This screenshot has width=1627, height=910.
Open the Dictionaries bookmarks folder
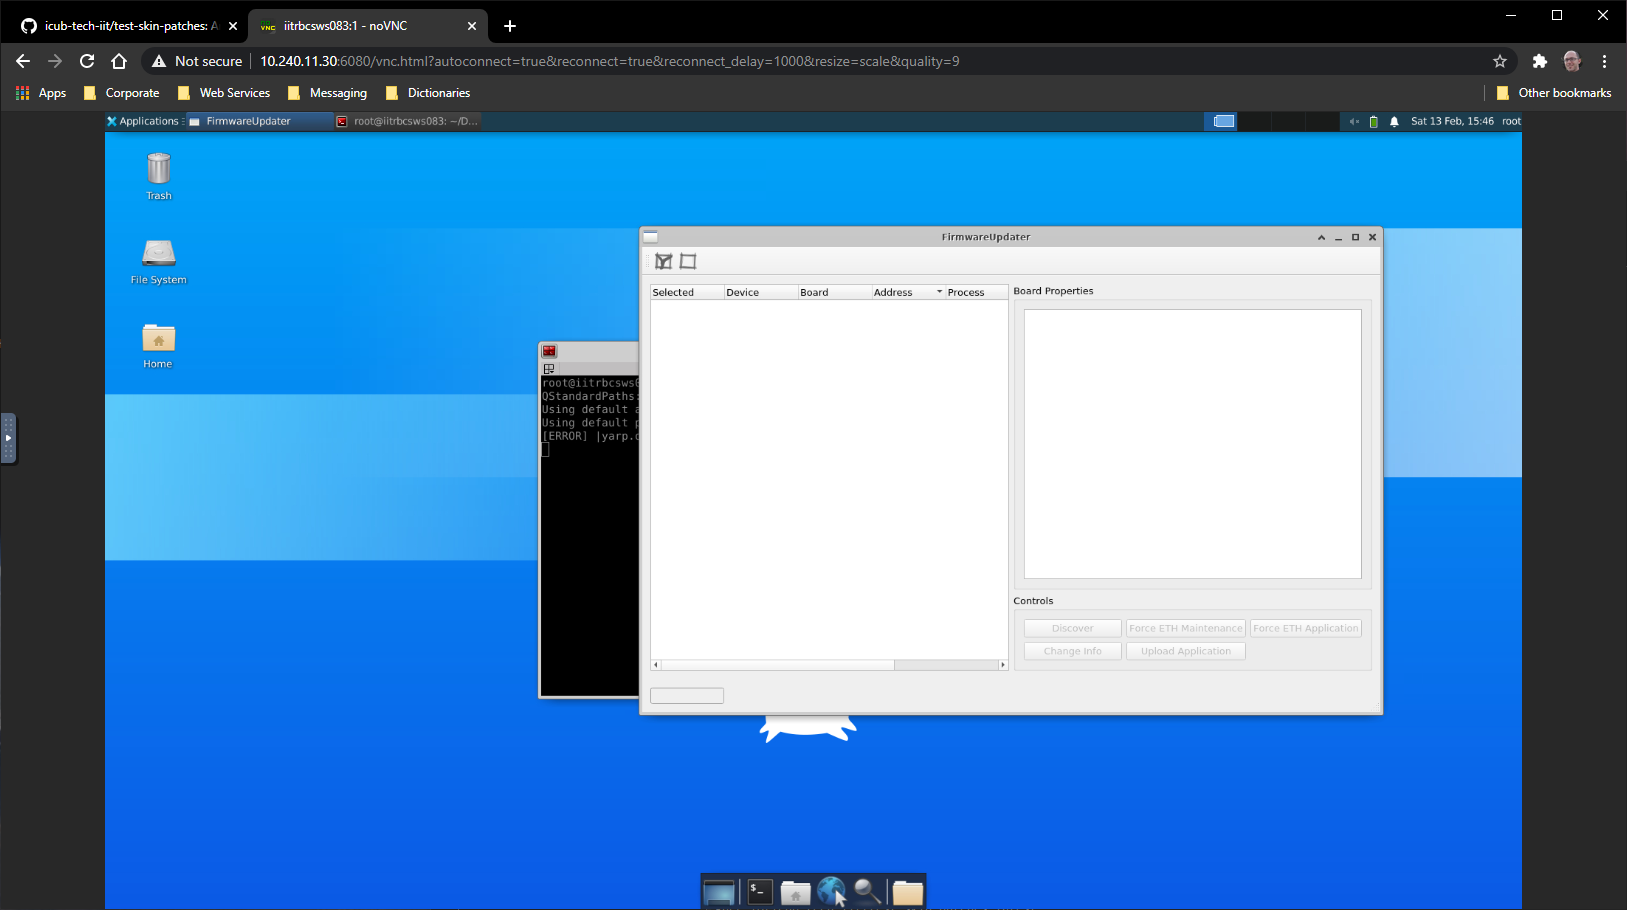click(x=428, y=93)
